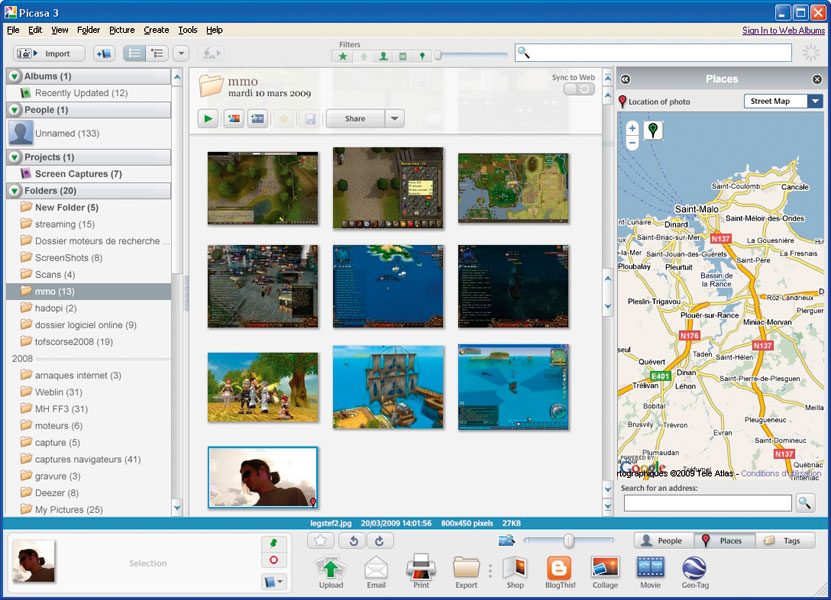
Task: Click the save-to-disk icon beside Share
Action: (310, 119)
